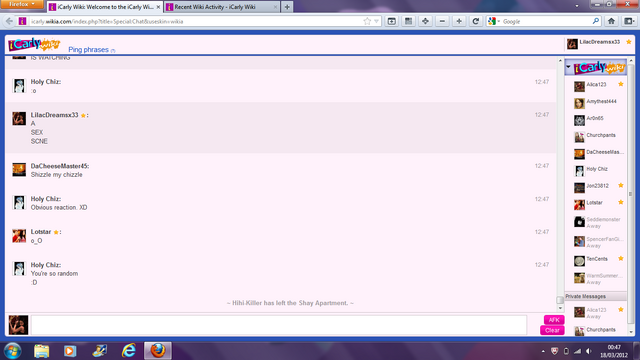The image size is (640, 360).
Task: Click the search magnifier icon
Action: click(596, 21)
